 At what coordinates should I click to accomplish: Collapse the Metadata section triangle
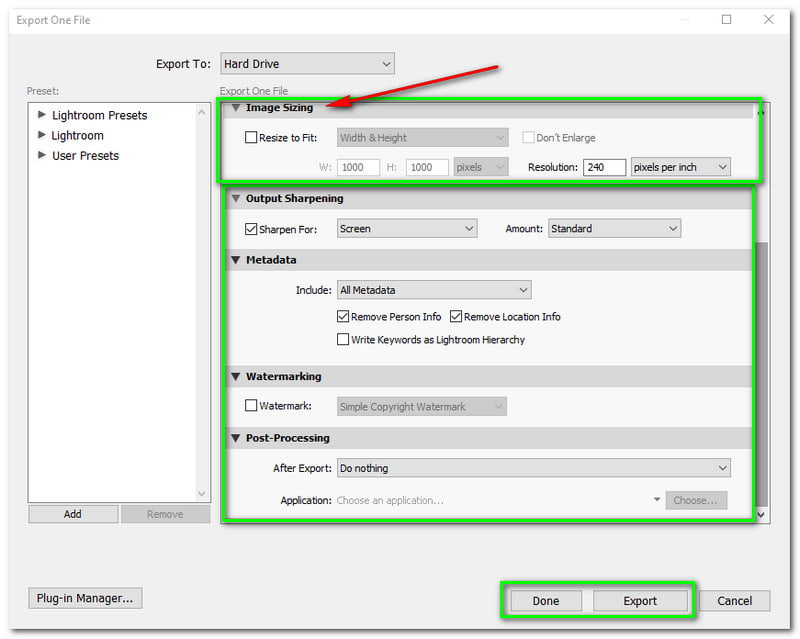236,260
